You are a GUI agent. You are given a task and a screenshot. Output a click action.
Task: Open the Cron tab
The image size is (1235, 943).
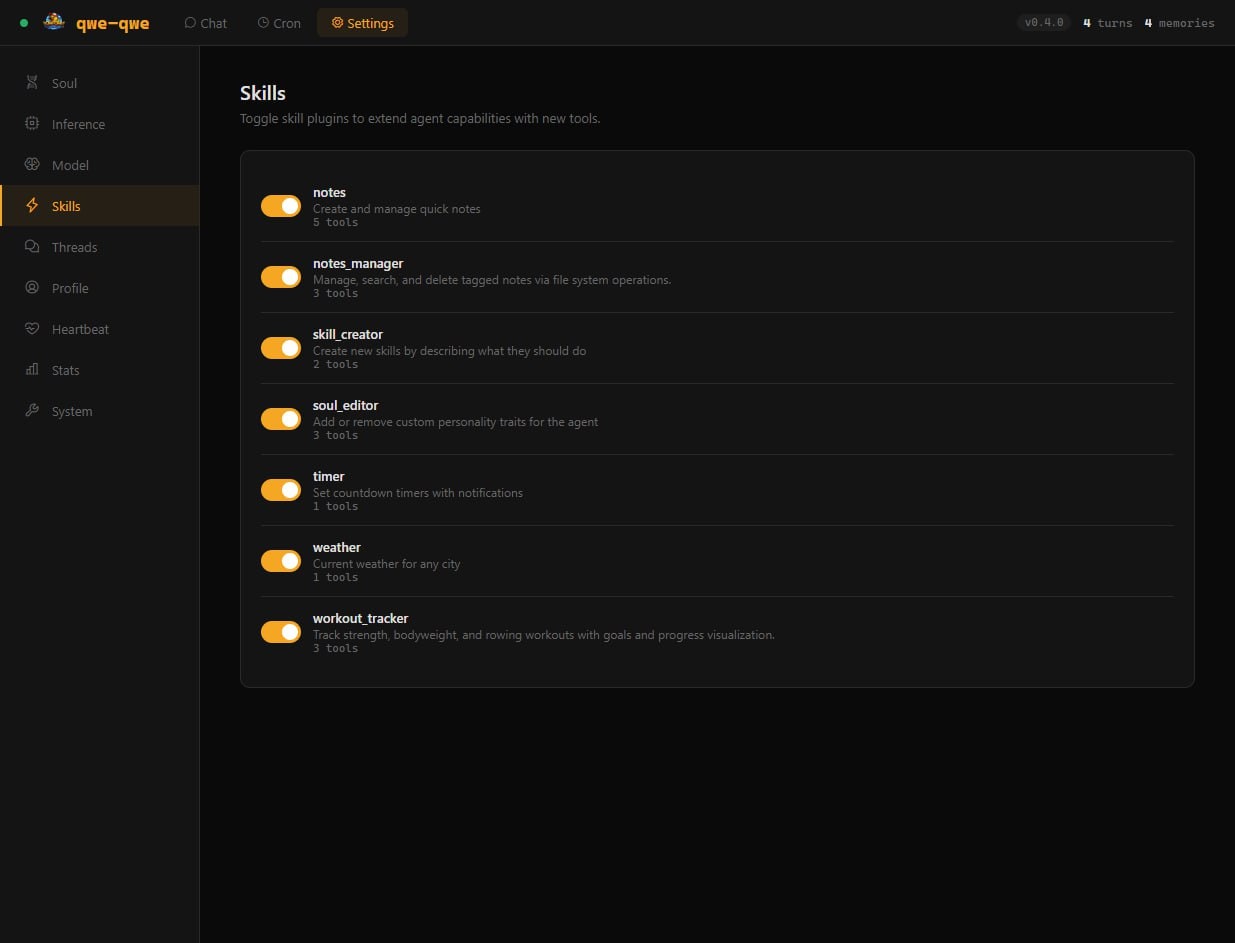coord(278,22)
